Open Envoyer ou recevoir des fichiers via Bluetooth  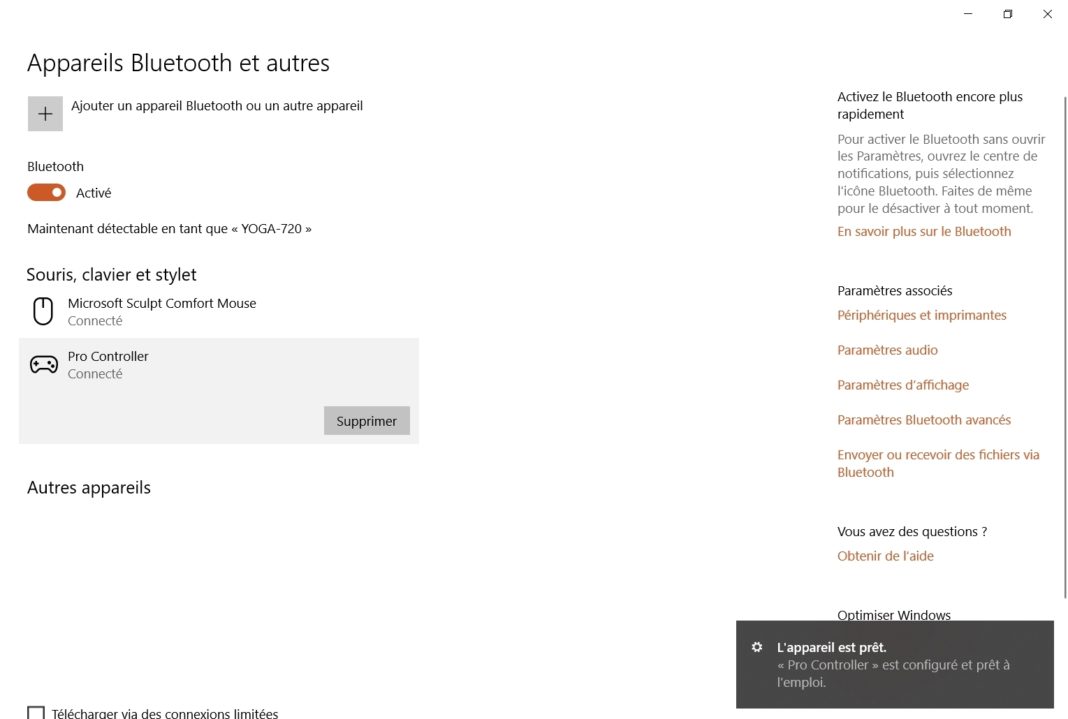(938, 463)
